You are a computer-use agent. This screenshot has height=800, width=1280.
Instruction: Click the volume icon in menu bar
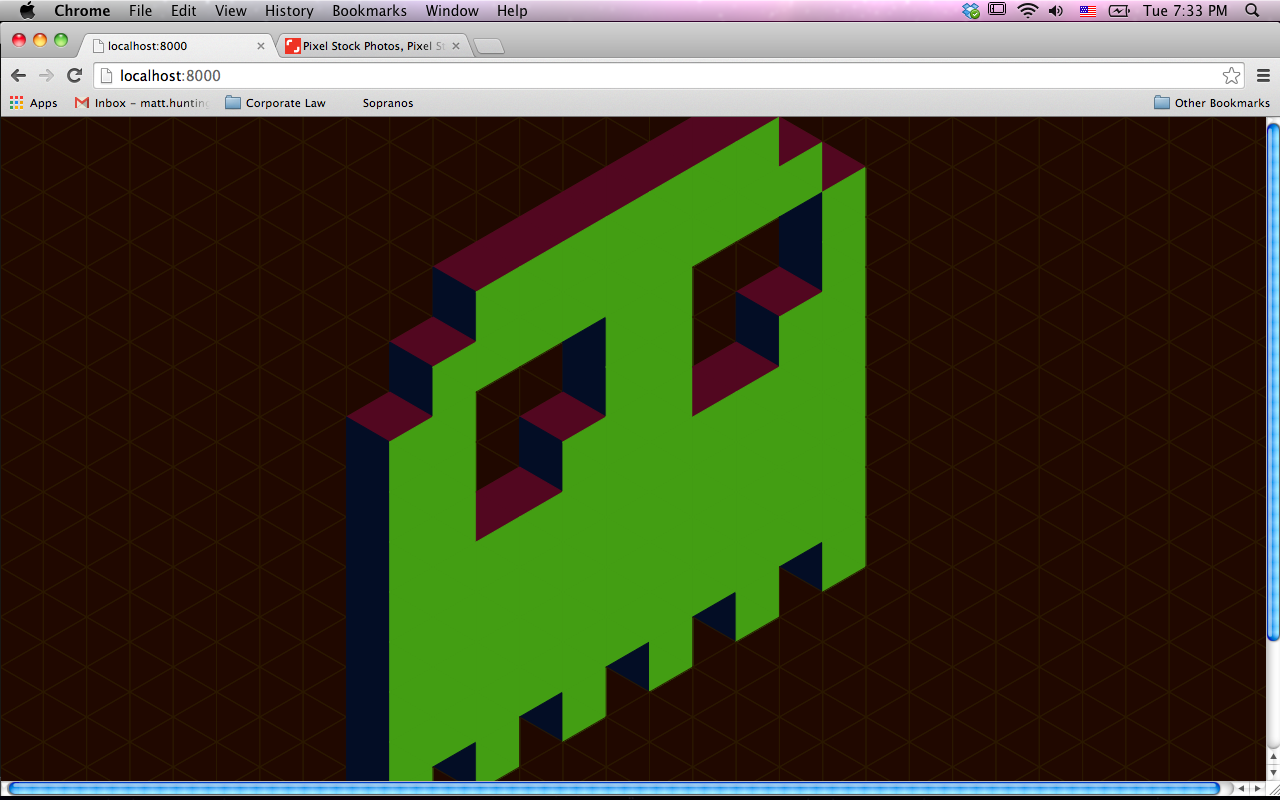[x=1056, y=11]
